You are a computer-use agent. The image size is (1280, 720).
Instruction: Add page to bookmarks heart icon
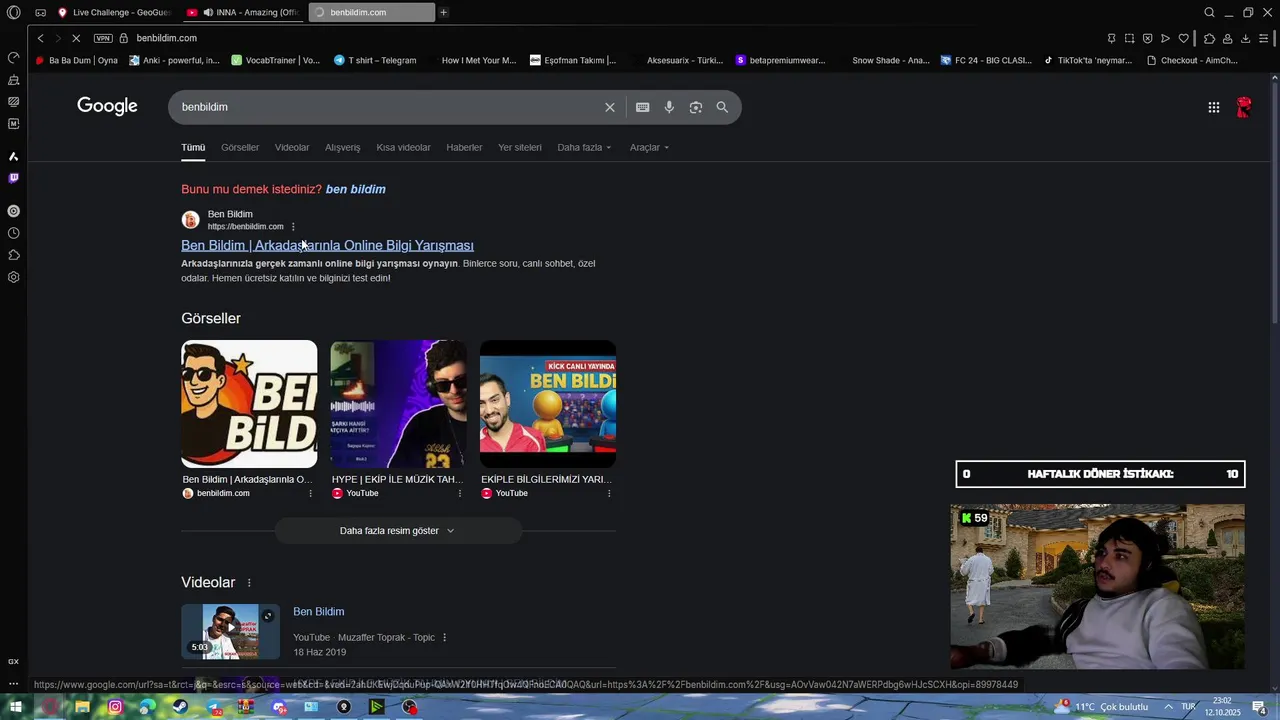(x=1183, y=38)
